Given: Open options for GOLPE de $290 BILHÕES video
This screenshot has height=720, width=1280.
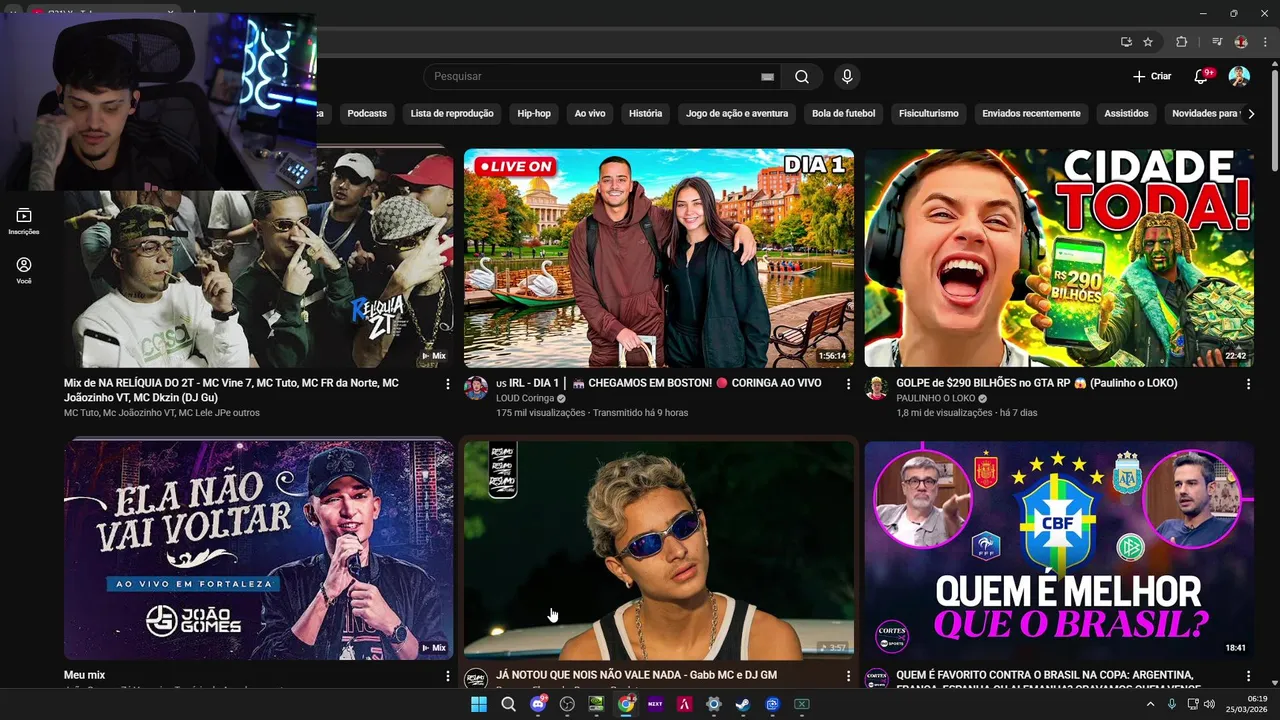Looking at the screenshot, I should (x=1248, y=384).
